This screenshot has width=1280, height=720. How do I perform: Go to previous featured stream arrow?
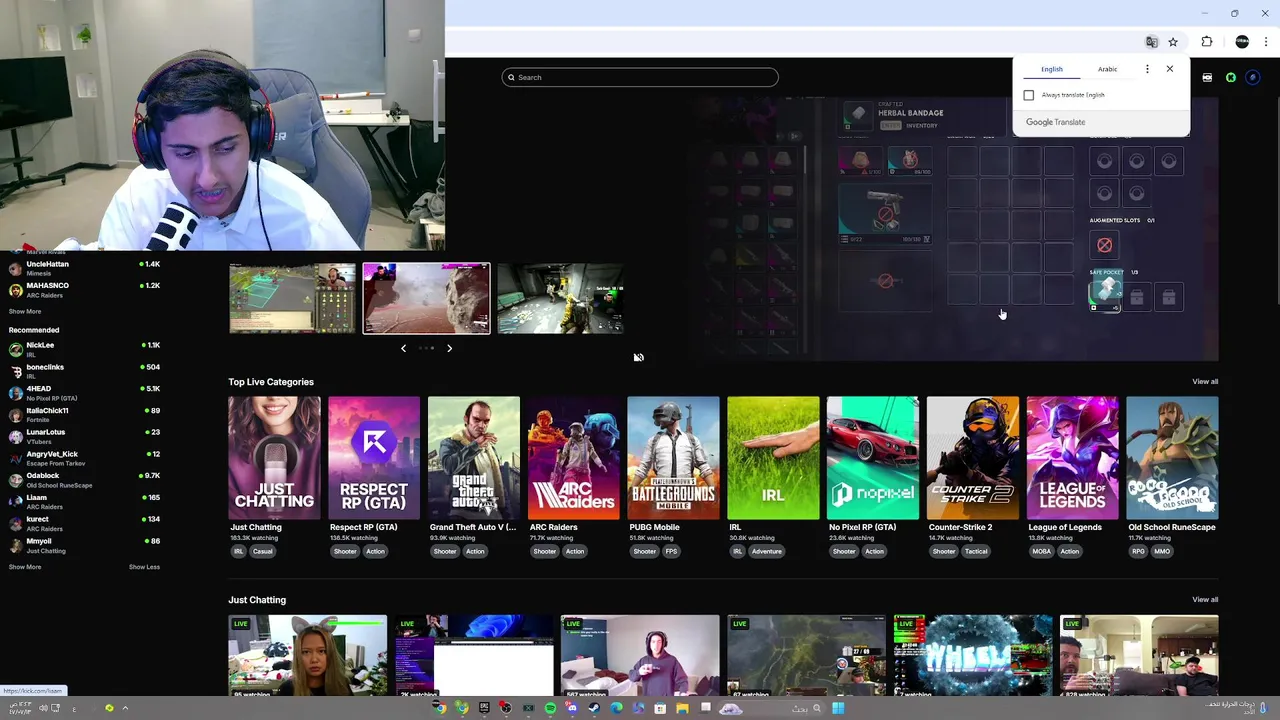click(403, 348)
